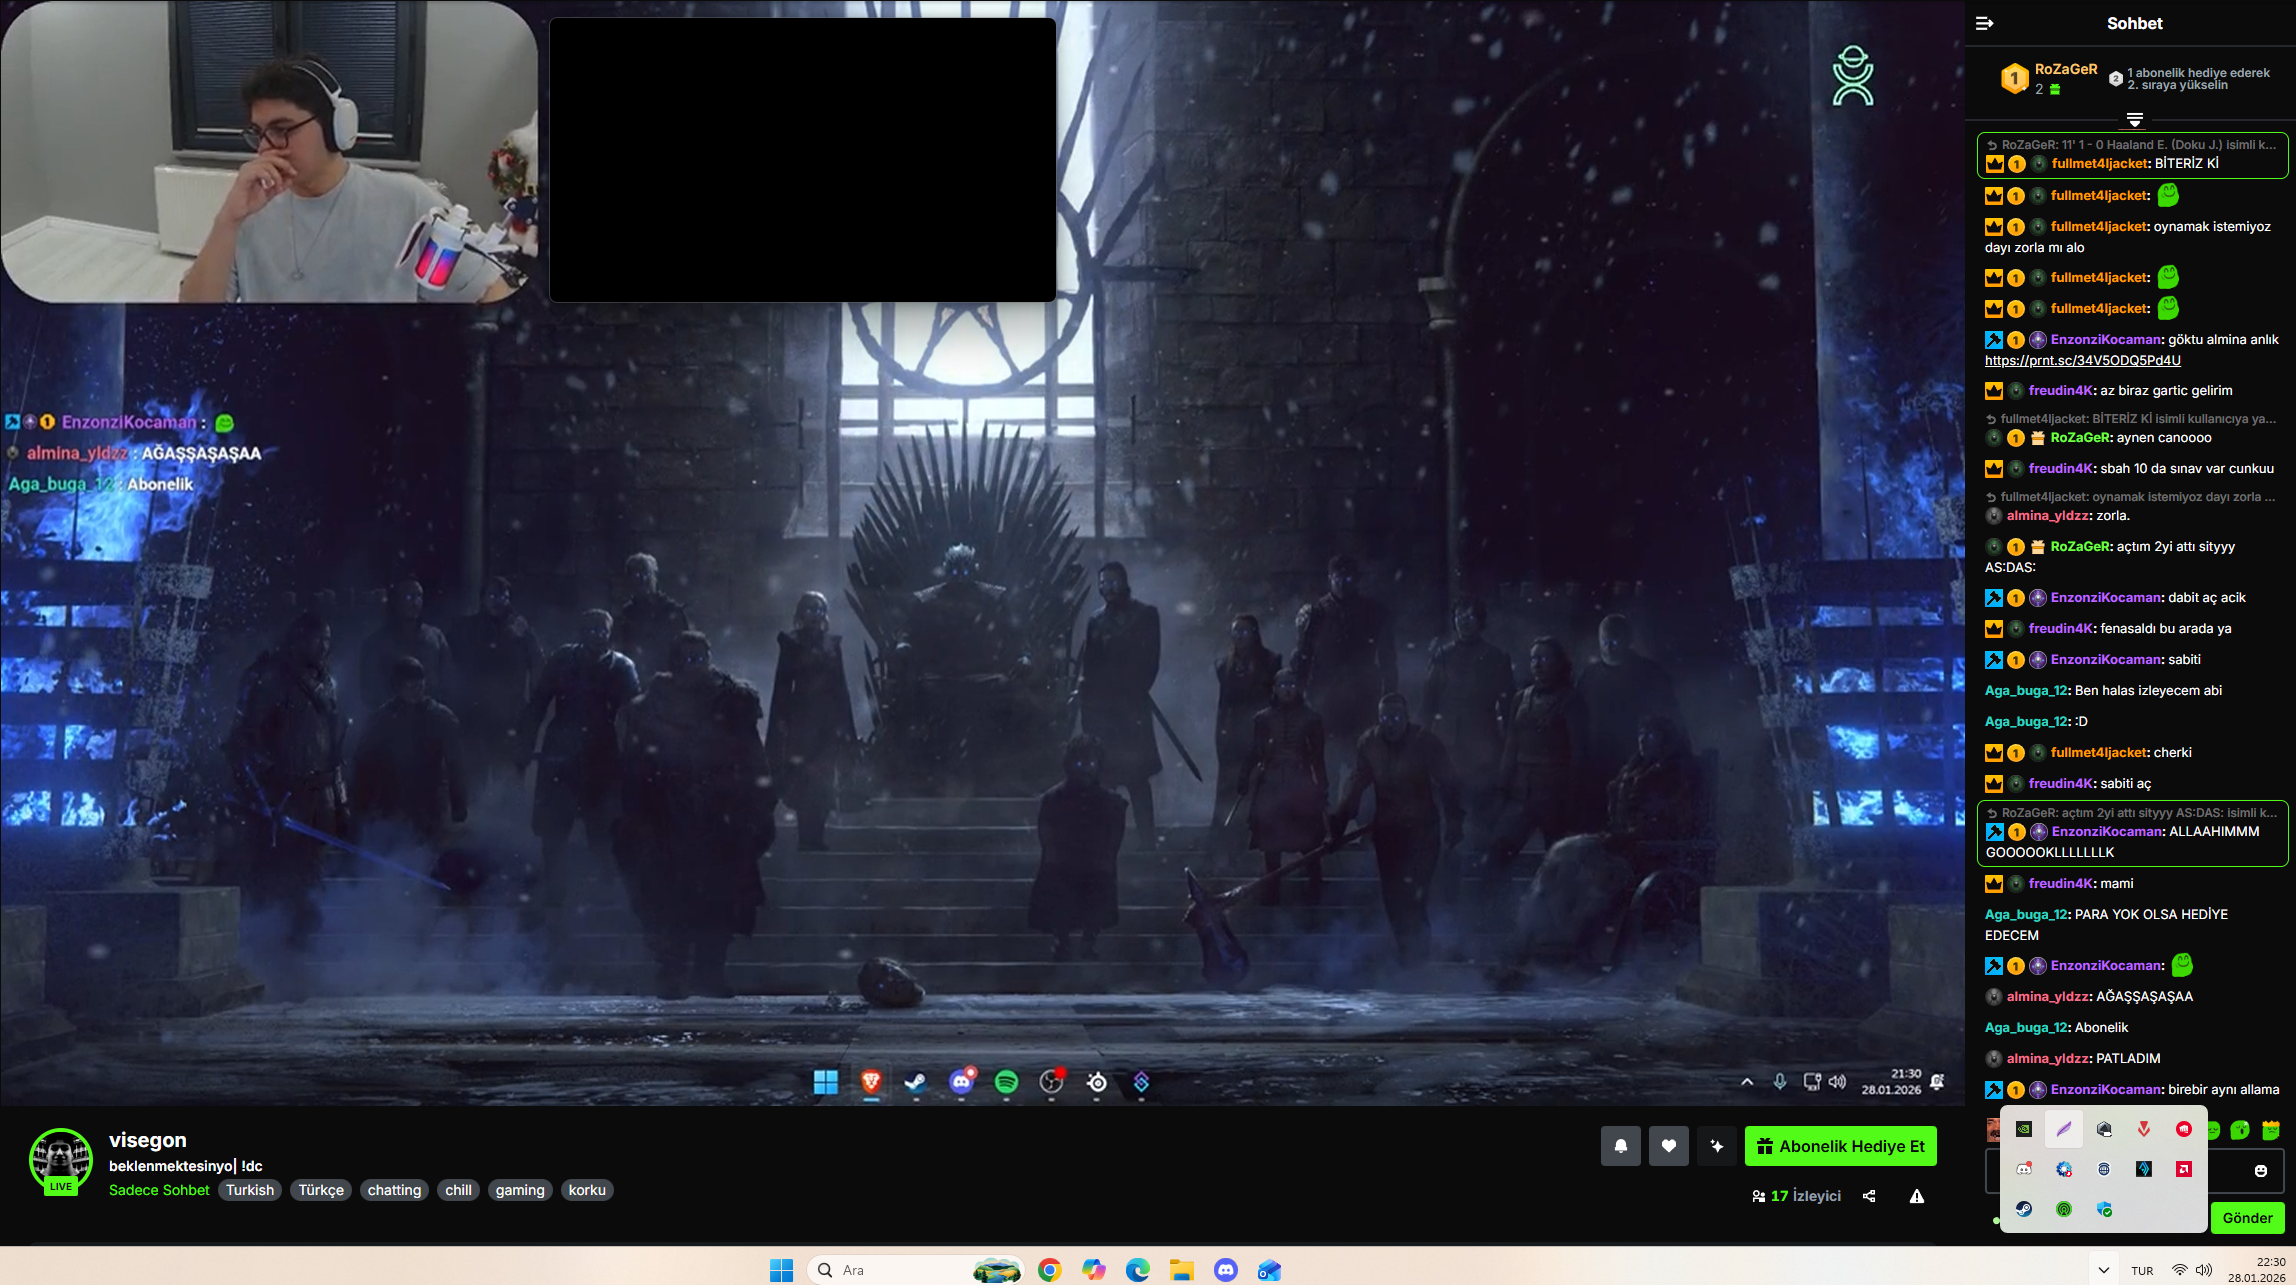Launch Google Chrome from the taskbar

(1049, 1270)
